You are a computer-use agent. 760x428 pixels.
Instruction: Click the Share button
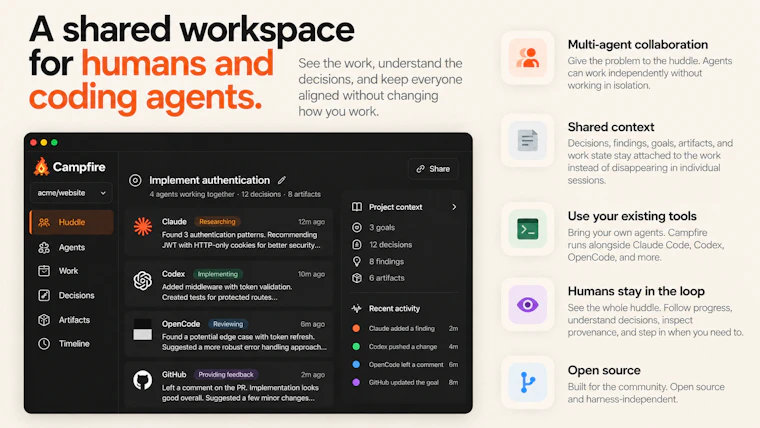(433, 169)
